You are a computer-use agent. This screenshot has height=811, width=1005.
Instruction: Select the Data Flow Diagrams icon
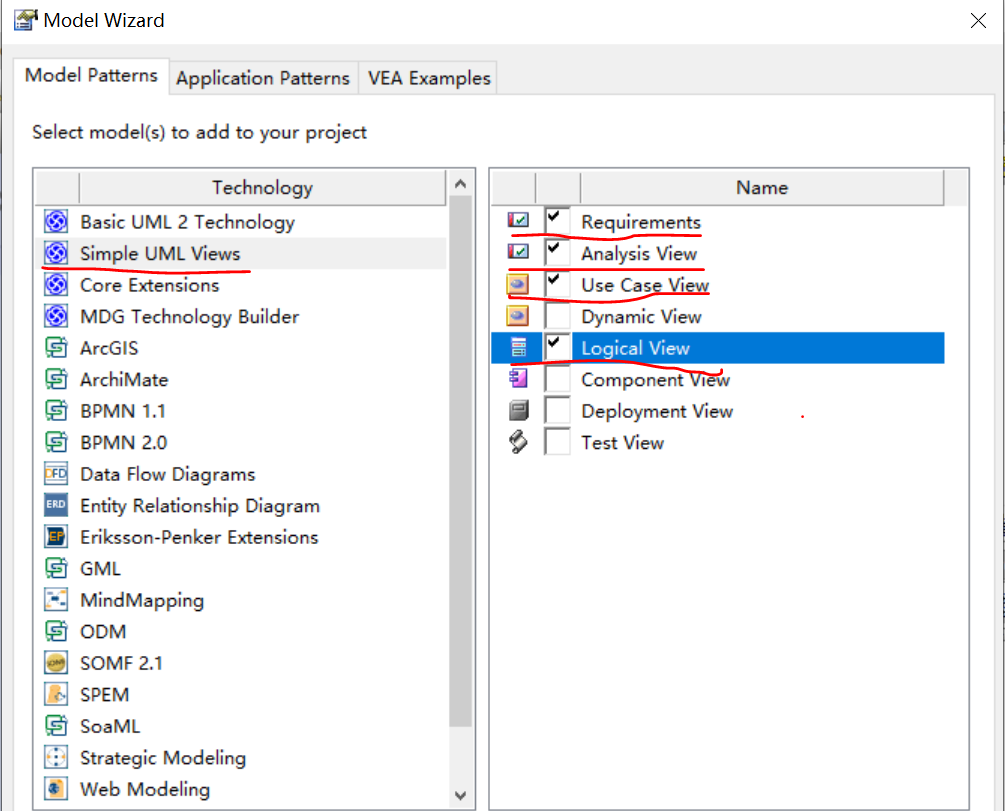coord(56,474)
